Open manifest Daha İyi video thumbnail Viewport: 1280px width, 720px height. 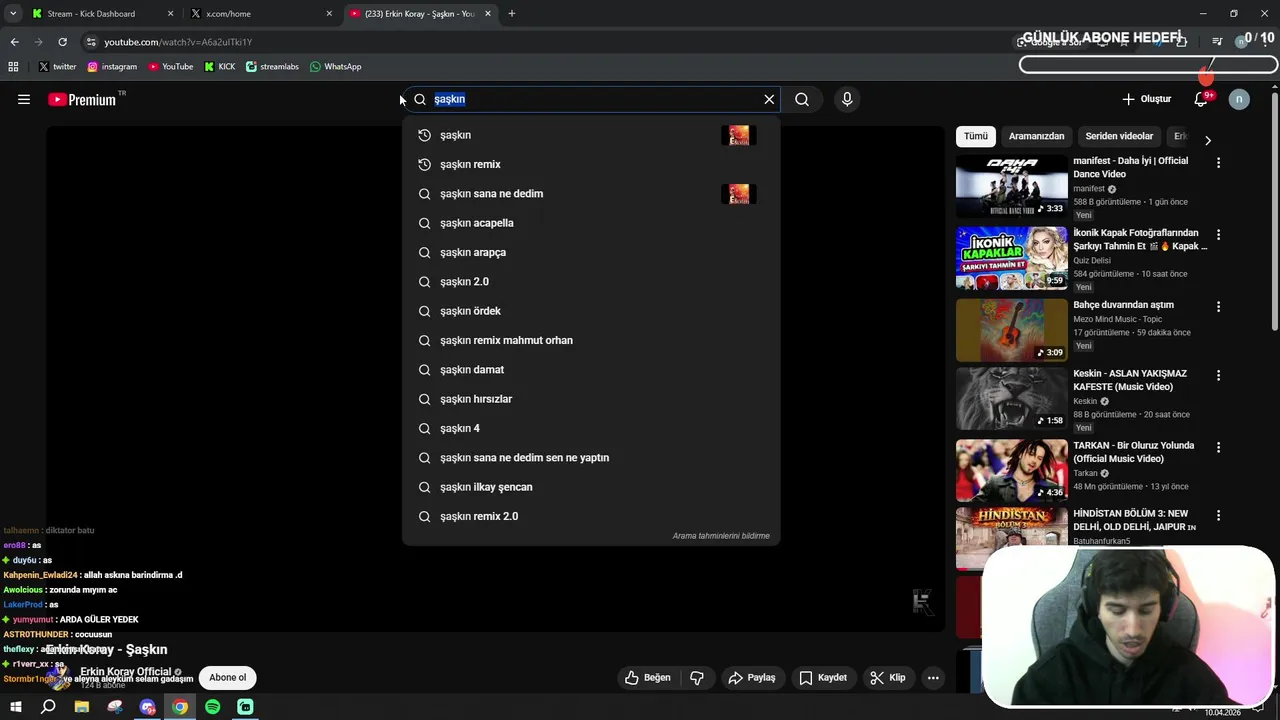1011,186
